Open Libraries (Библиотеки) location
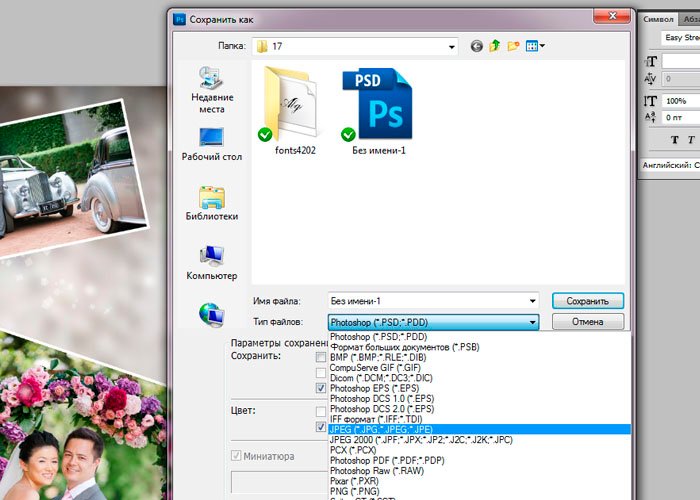This screenshot has height=500, width=700. 211,203
